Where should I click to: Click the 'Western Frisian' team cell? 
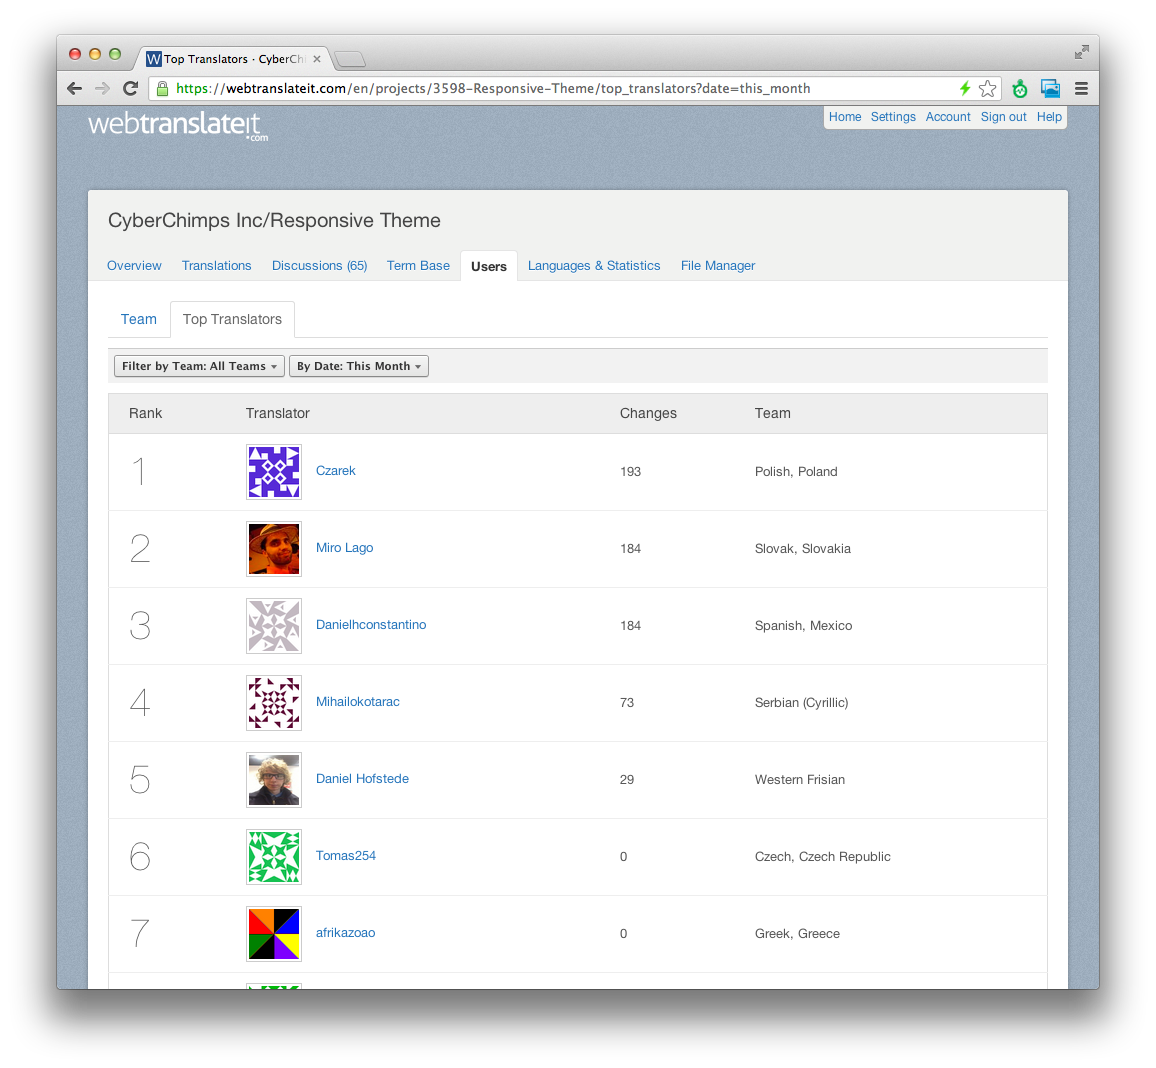pyautogui.click(x=800, y=780)
